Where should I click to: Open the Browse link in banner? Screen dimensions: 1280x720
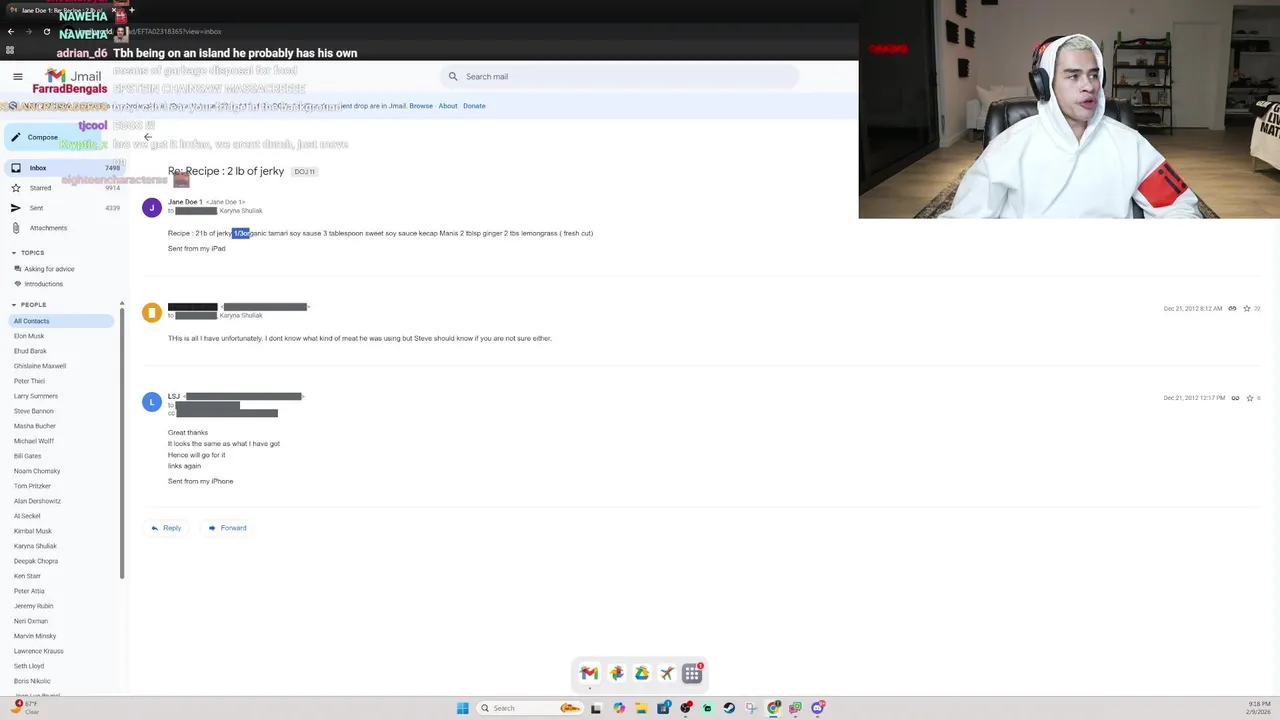tap(421, 106)
